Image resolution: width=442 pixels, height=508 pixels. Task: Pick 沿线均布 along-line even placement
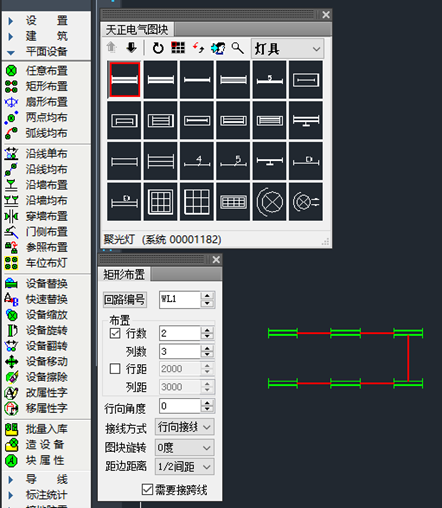pyautogui.click(x=37, y=169)
